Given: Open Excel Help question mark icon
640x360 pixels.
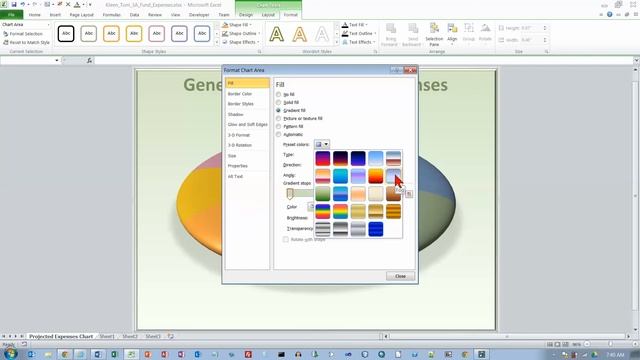Looking at the screenshot, I should click(609, 14).
